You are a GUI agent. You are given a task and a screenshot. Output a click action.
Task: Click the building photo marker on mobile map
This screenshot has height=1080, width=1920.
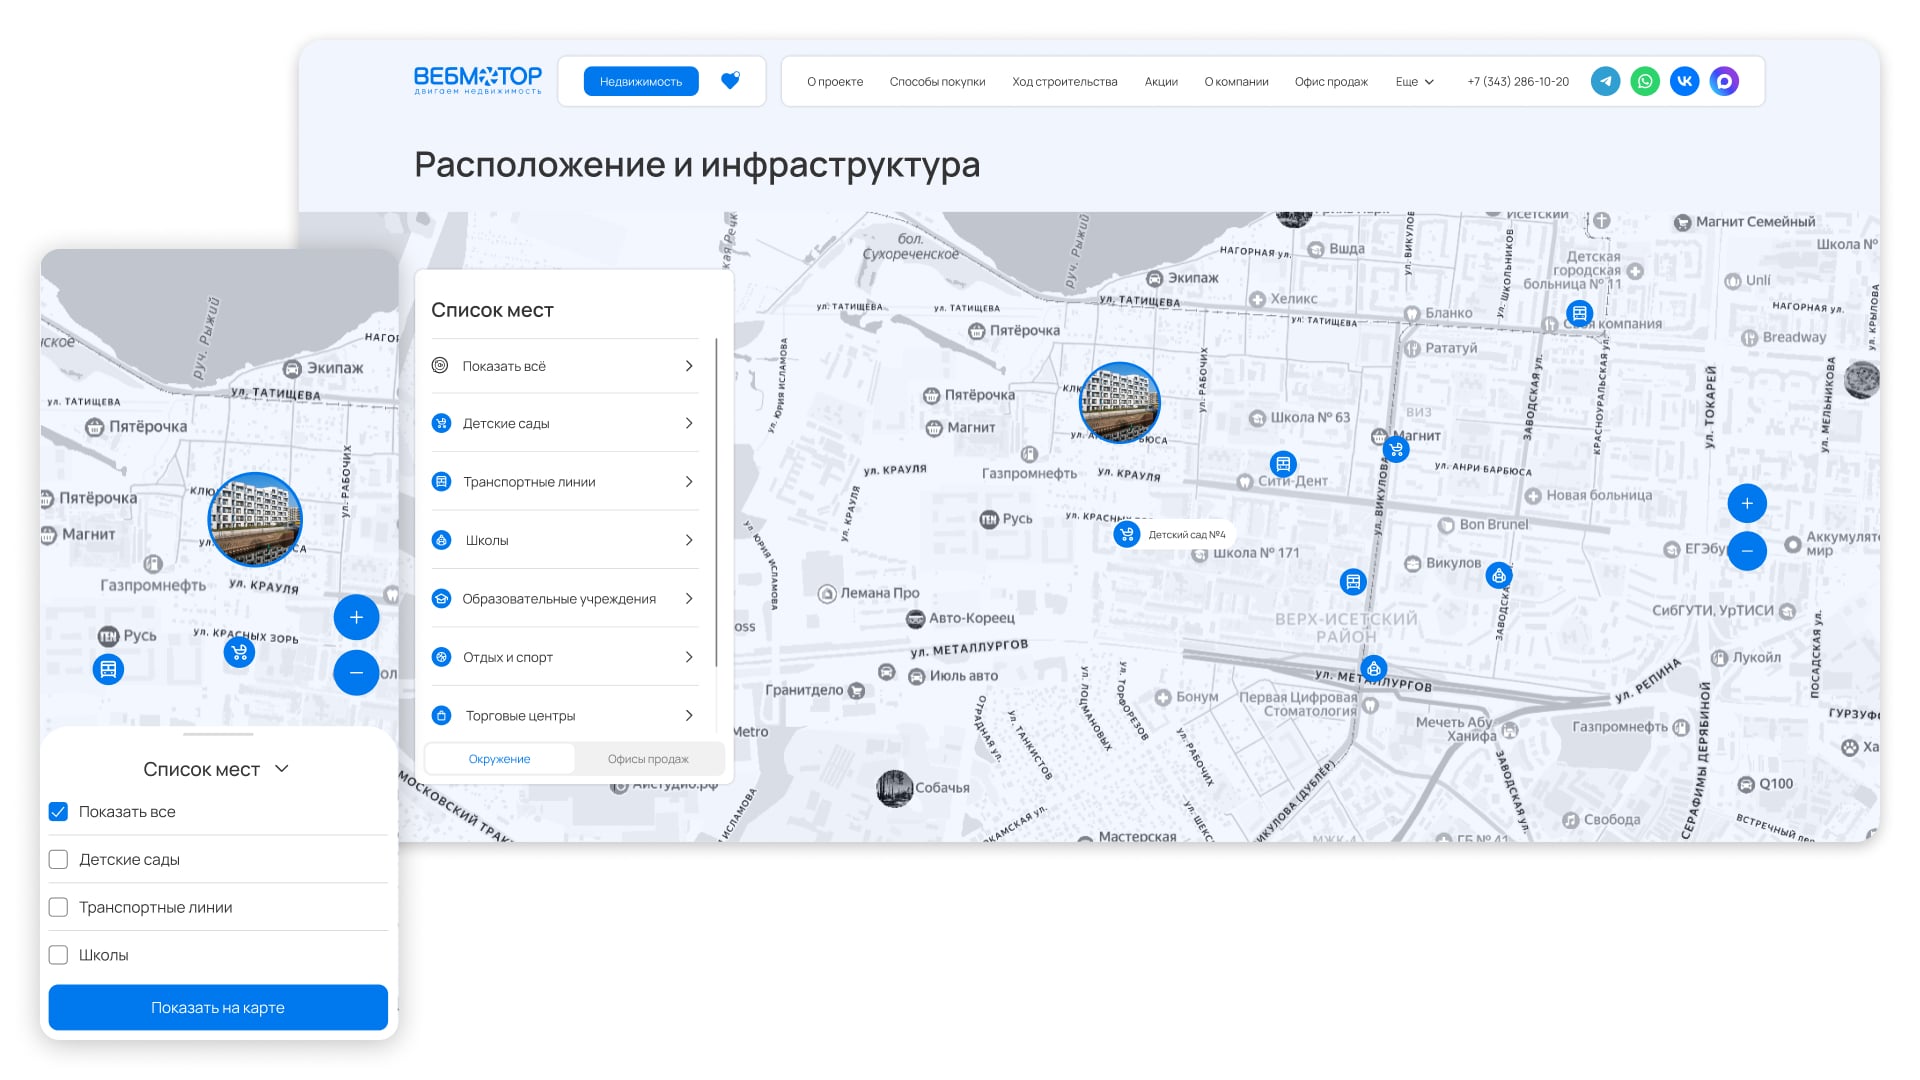coord(255,519)
